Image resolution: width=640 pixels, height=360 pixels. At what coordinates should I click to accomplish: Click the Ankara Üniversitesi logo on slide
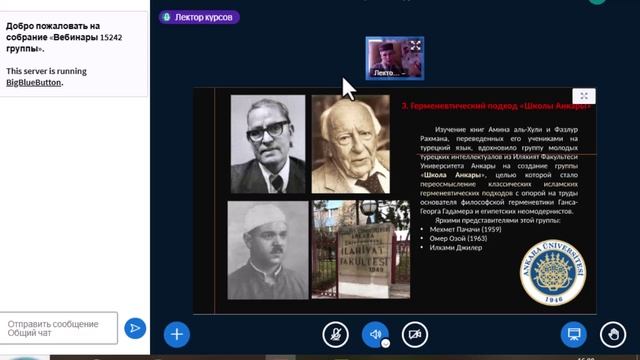click(553, 272)
